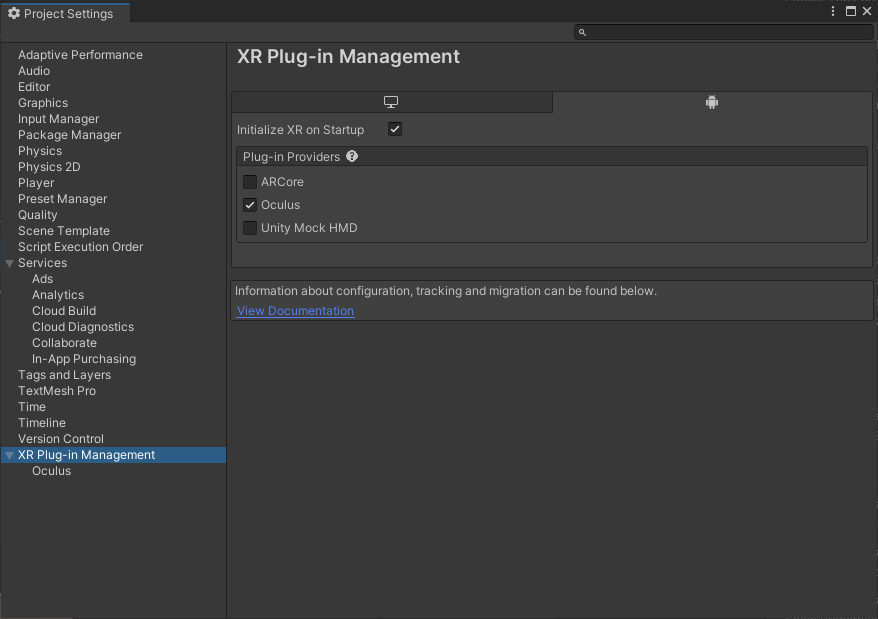Go to Graphics settings
878x619 pixels.
[x=43, y=103]
